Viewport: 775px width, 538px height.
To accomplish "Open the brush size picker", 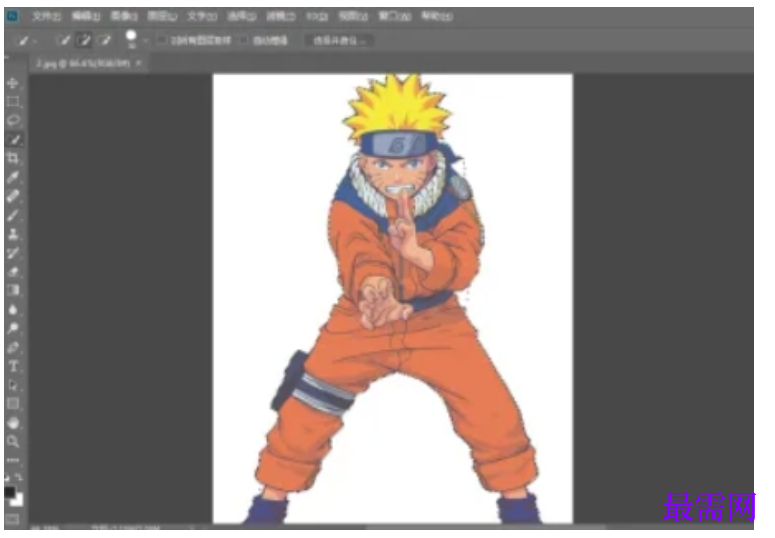I will [x=131, y=39].
